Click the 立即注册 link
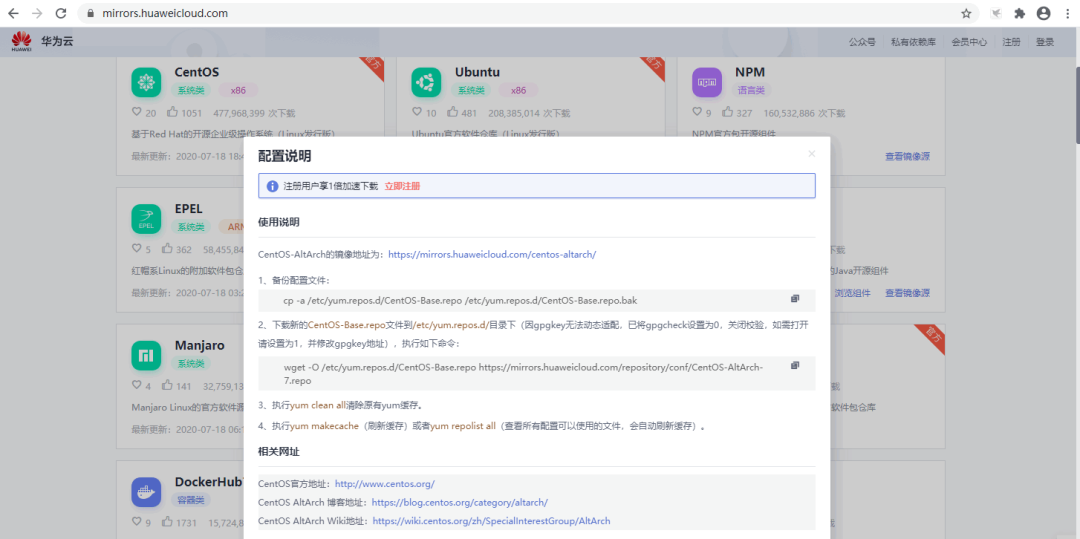1080x539 pixels. [x=402, y=186]
